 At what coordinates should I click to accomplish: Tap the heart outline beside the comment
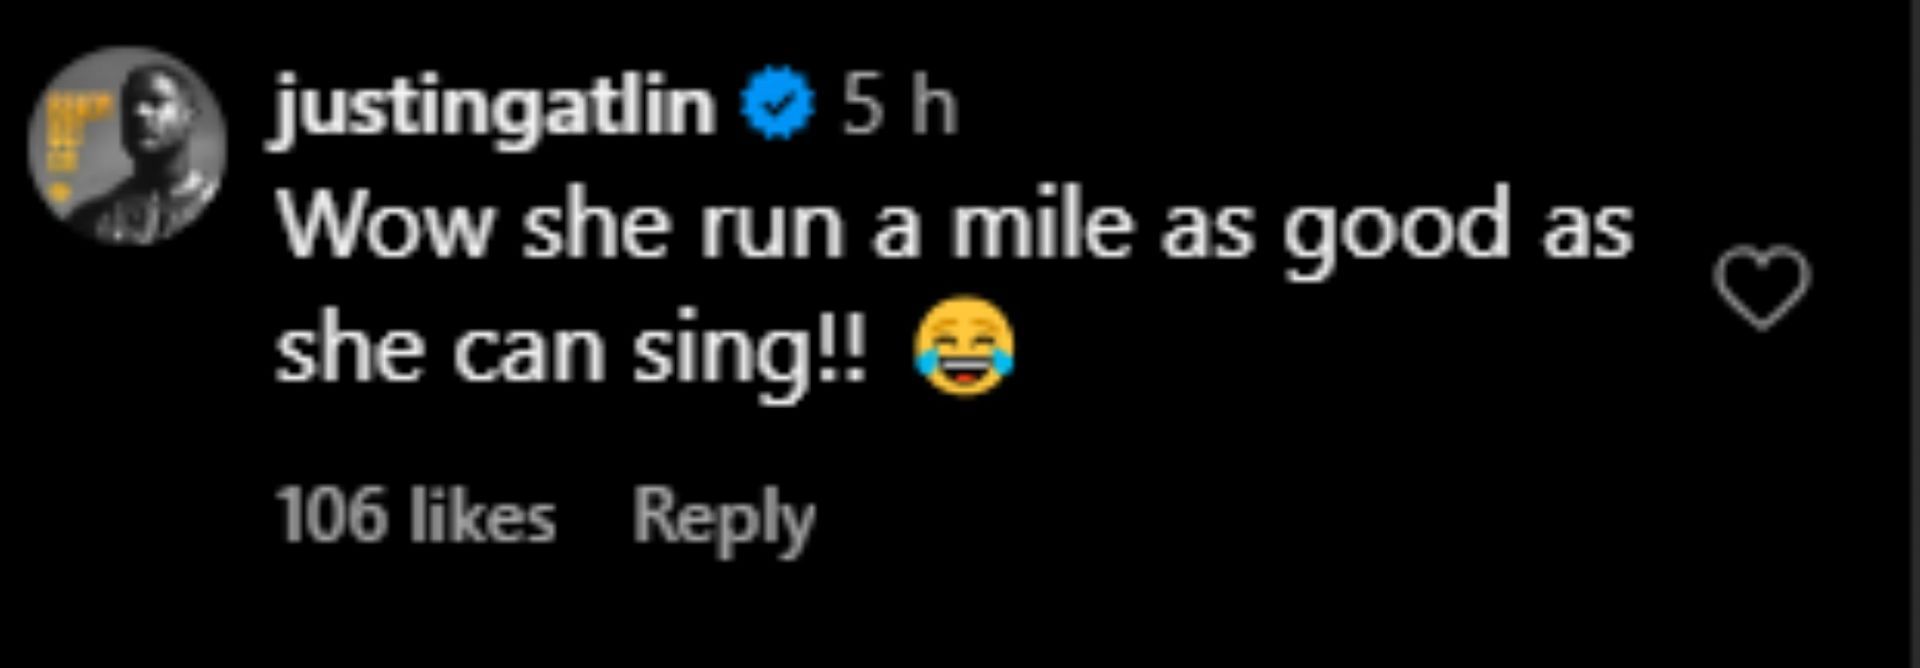point(1761,288)
